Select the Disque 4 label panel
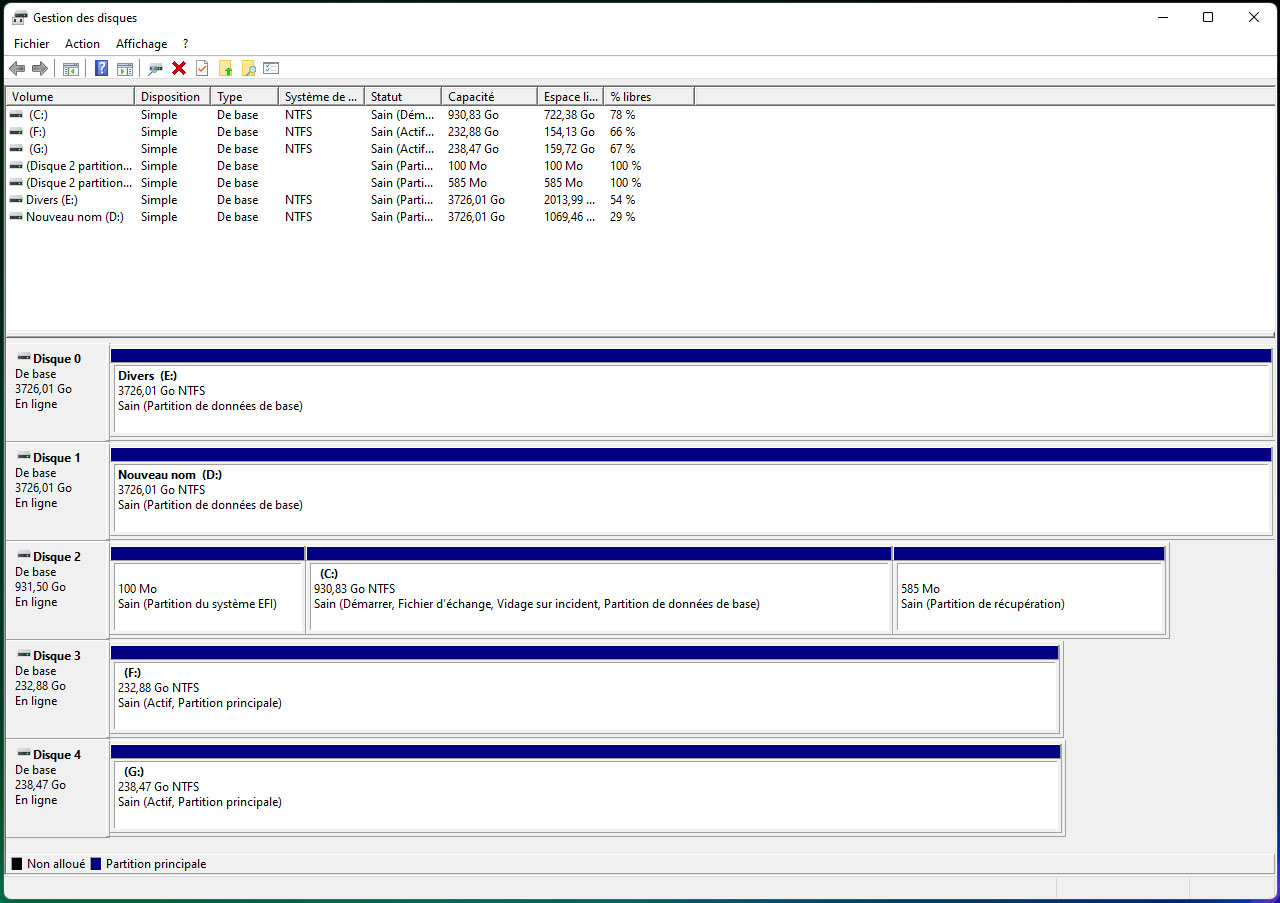This screenshot has height=903, width=1280. pos(57,788)
